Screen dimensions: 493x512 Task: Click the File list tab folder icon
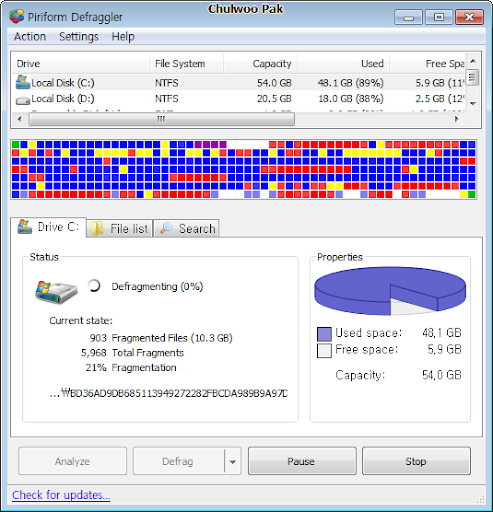coord(97,229)
